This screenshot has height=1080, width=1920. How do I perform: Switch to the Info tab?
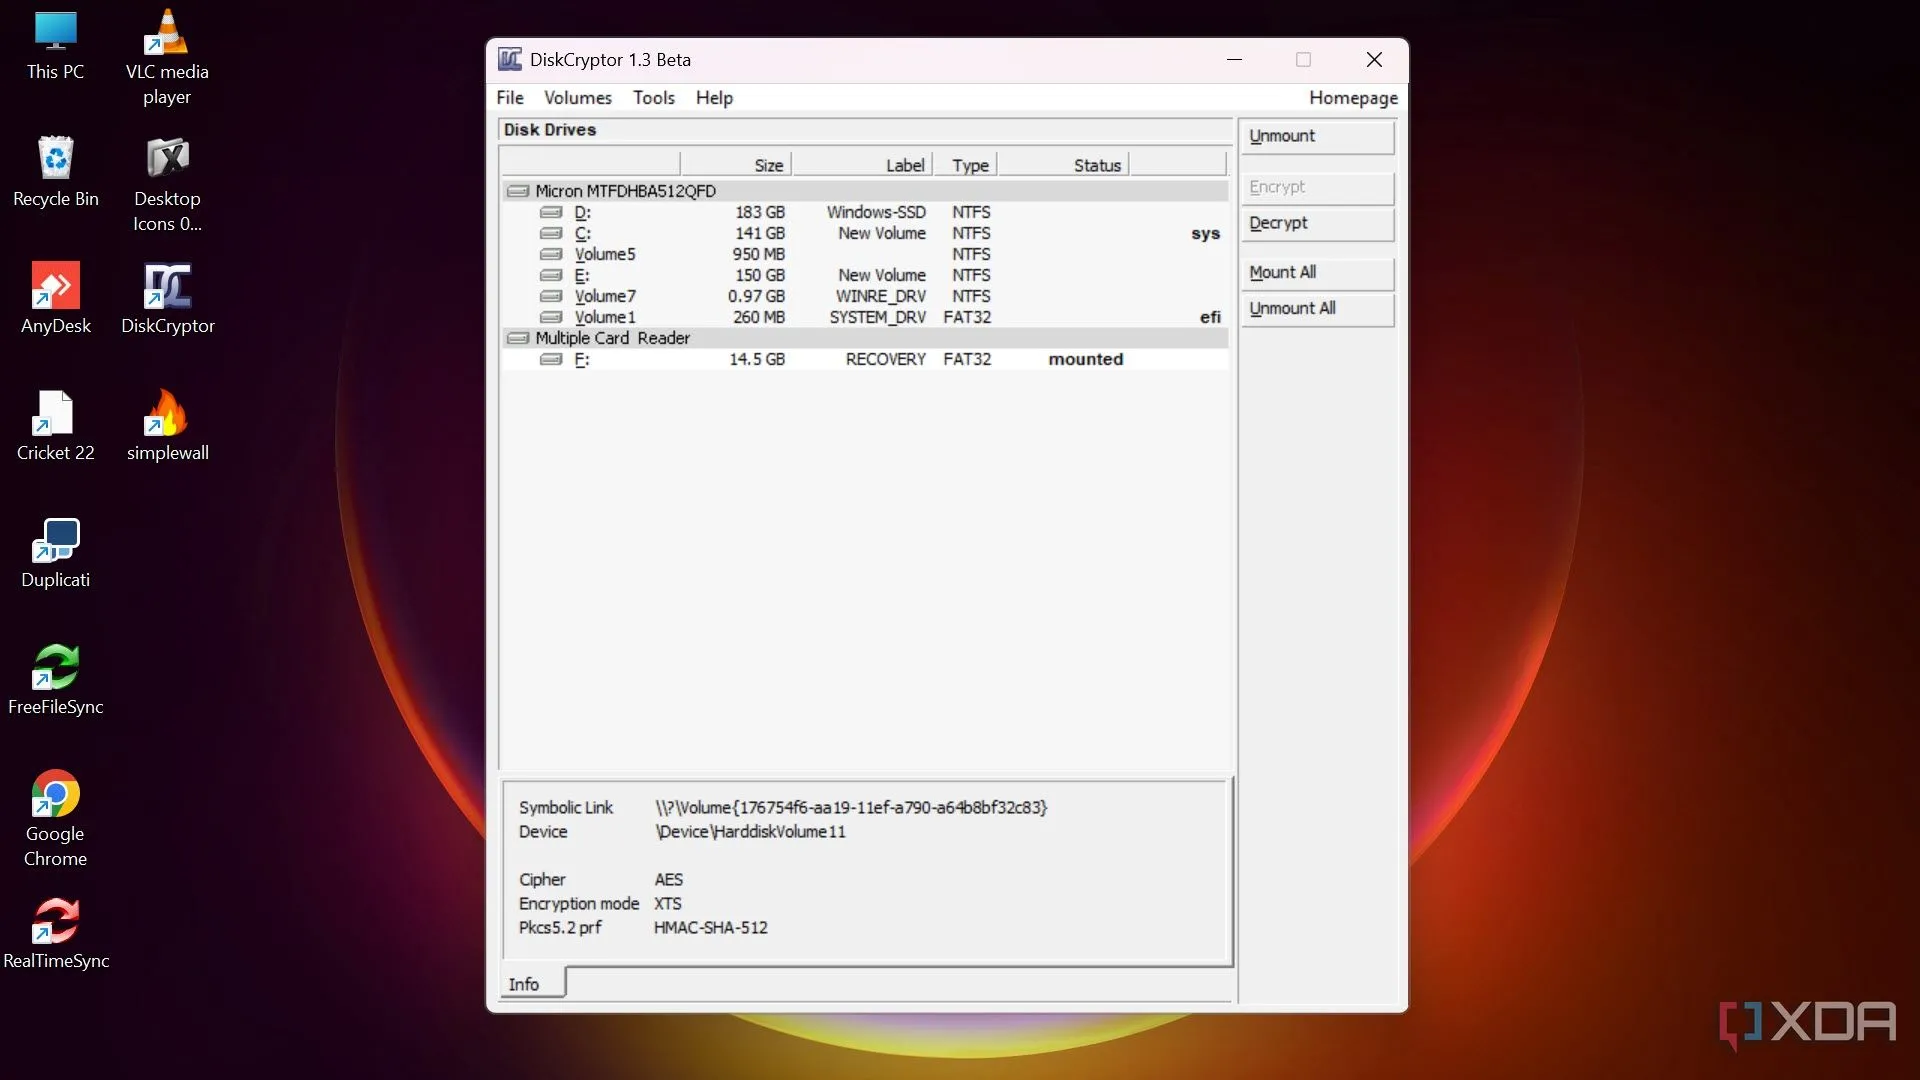pyautogui.click(x=524, y=984)
